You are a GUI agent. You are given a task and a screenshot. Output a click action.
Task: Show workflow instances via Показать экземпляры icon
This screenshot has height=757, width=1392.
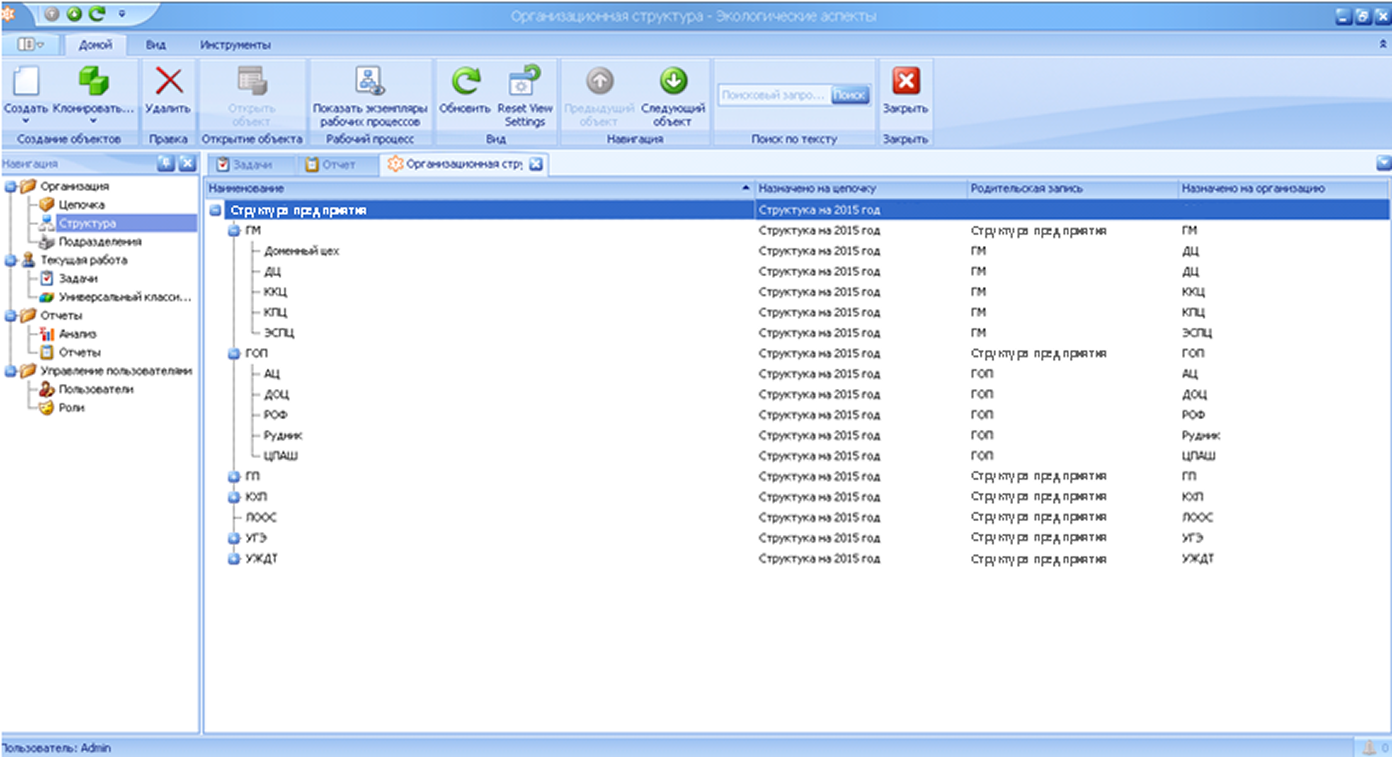369,82
